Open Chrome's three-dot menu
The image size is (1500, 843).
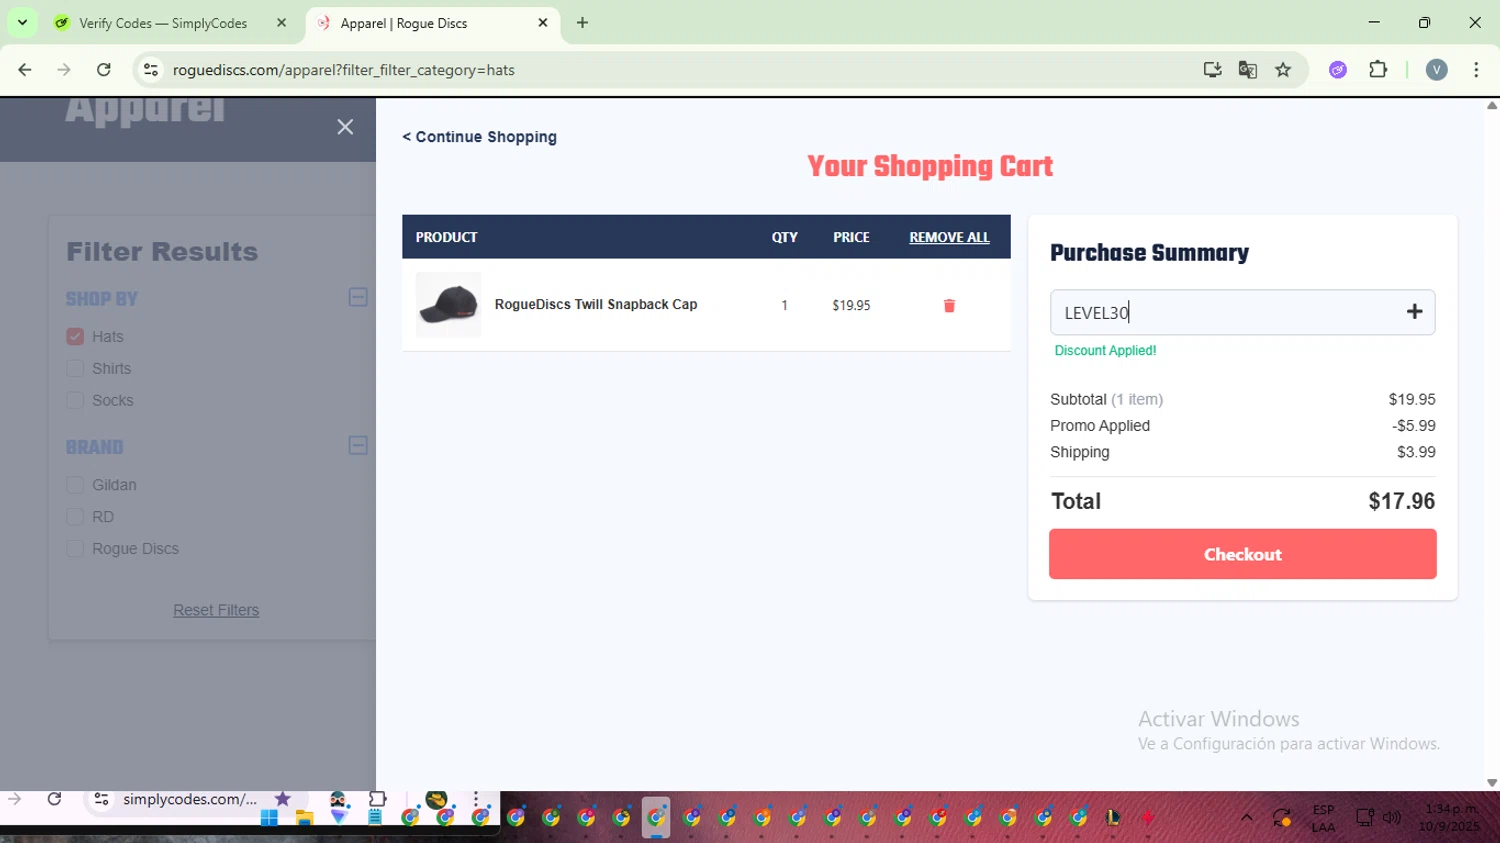point(1476,70)
